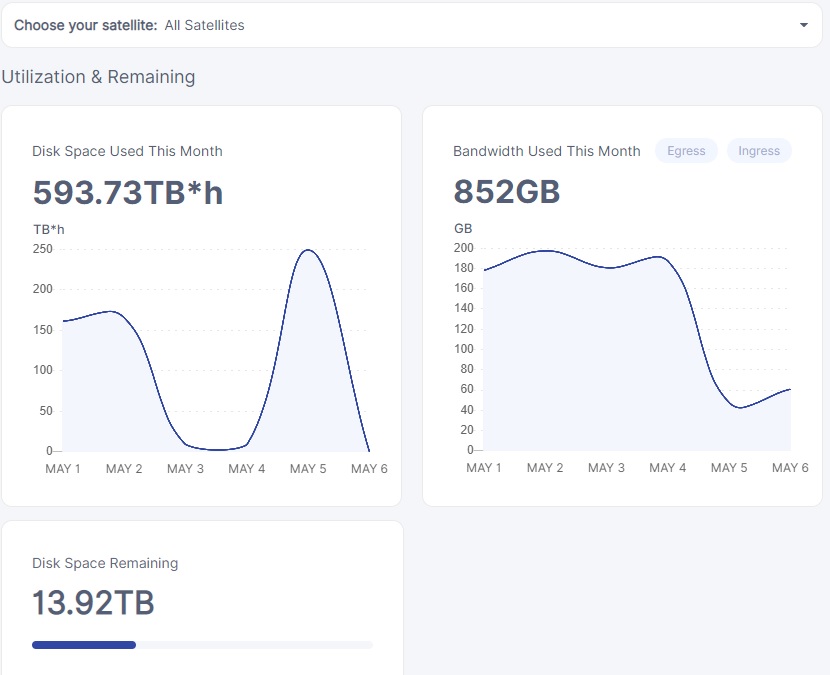Viewport: 830px width, 675px height.
Task: Select 'Disk Space Used This Month' title
Action: pos(127,151)
